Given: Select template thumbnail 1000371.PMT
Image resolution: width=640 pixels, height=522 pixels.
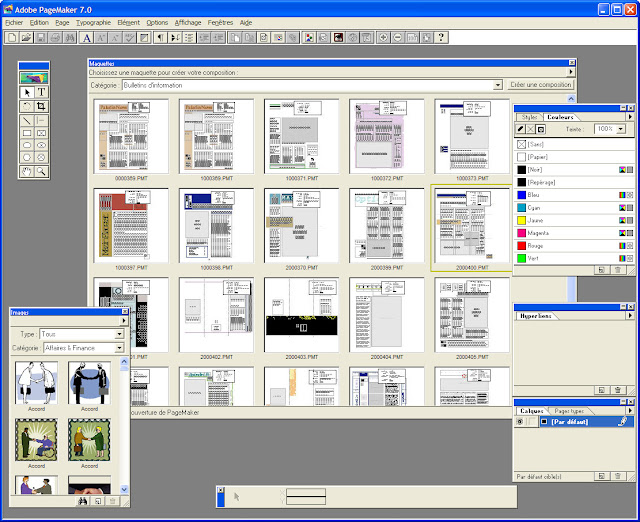Looking at the screenshot, I should pyautogui.click(x=302, y=137).
